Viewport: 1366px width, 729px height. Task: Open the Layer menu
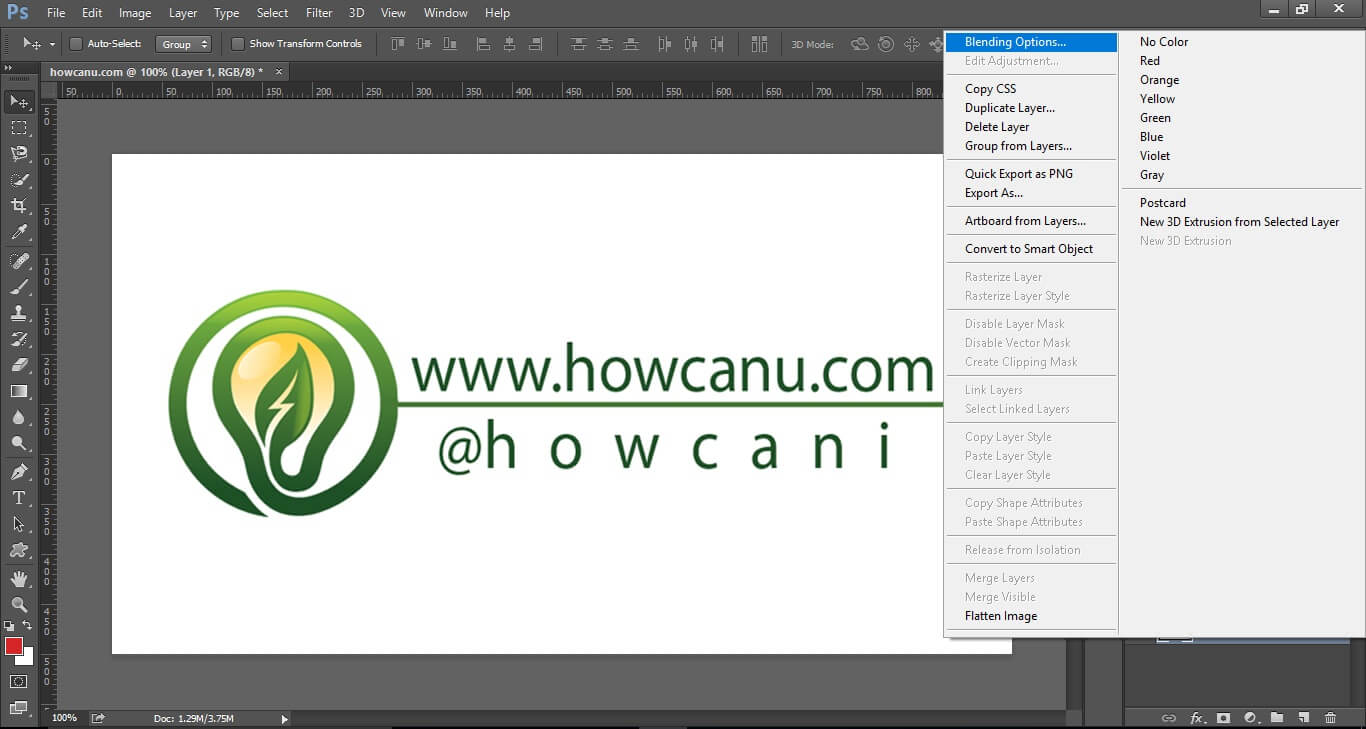183,13
